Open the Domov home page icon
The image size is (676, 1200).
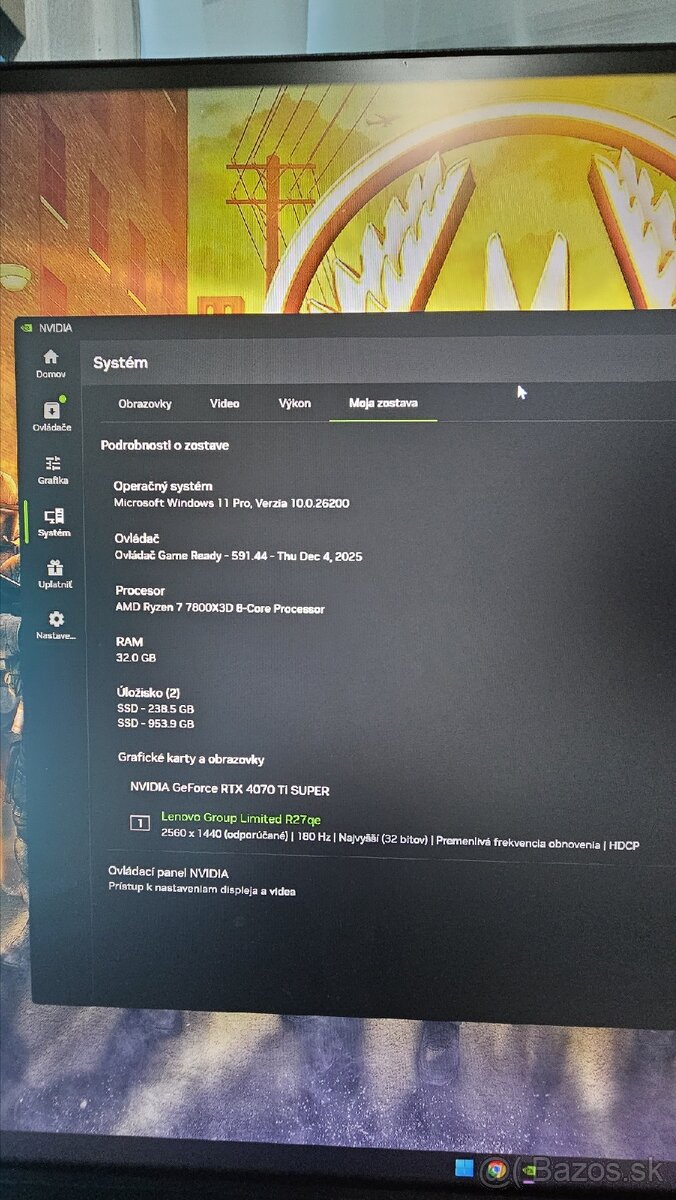tap(50, 358)
